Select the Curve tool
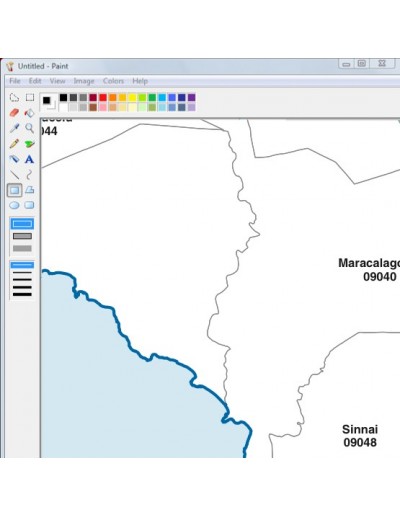Screen dimensions: 400x517 [30, 175]
